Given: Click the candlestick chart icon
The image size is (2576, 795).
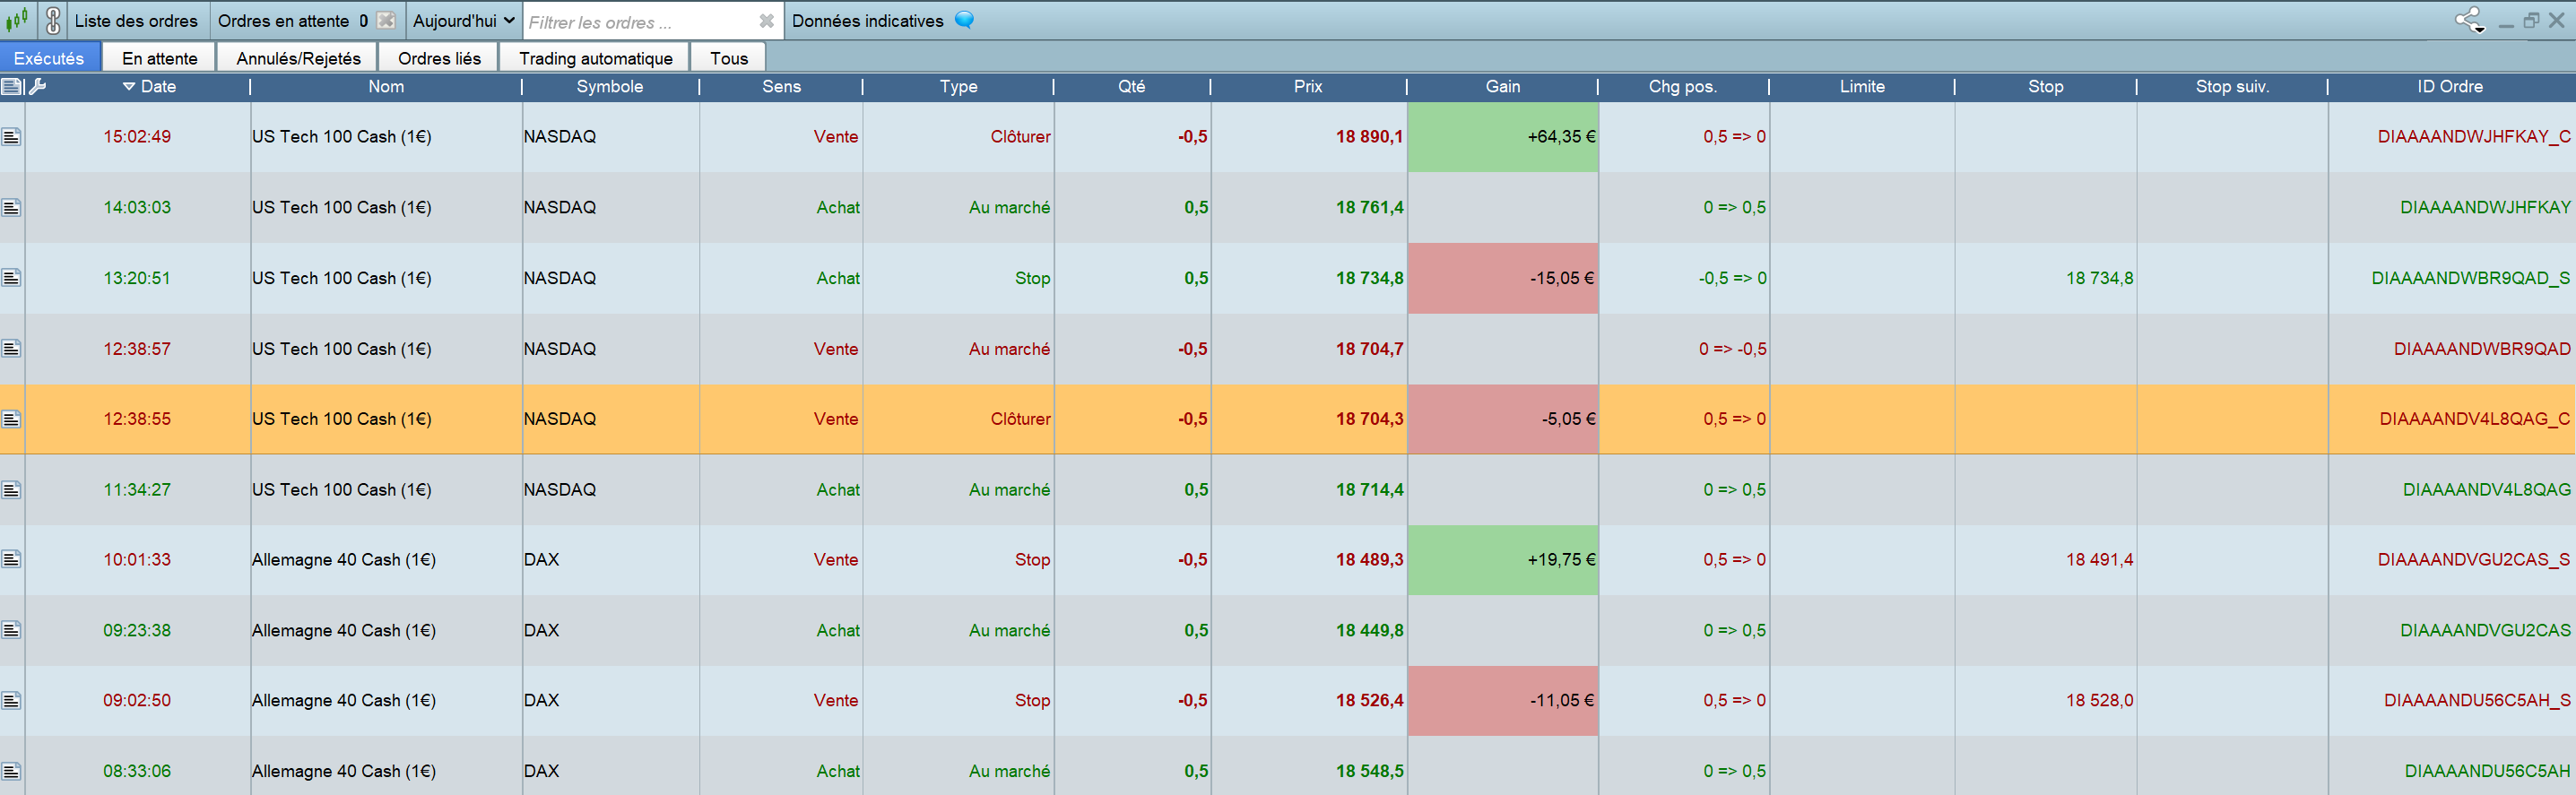Looking at the screenshot, I should [17, 20].
